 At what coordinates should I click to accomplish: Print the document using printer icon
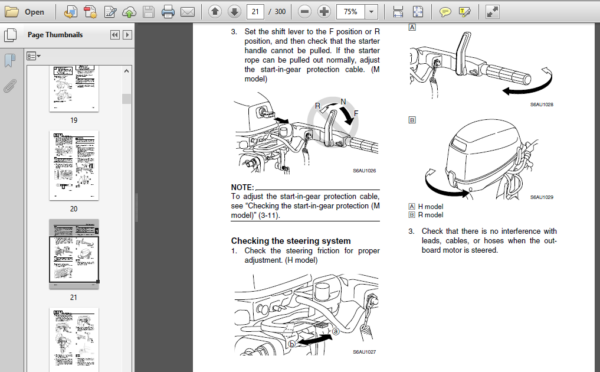pyautogui.click(x=168, y=12)
